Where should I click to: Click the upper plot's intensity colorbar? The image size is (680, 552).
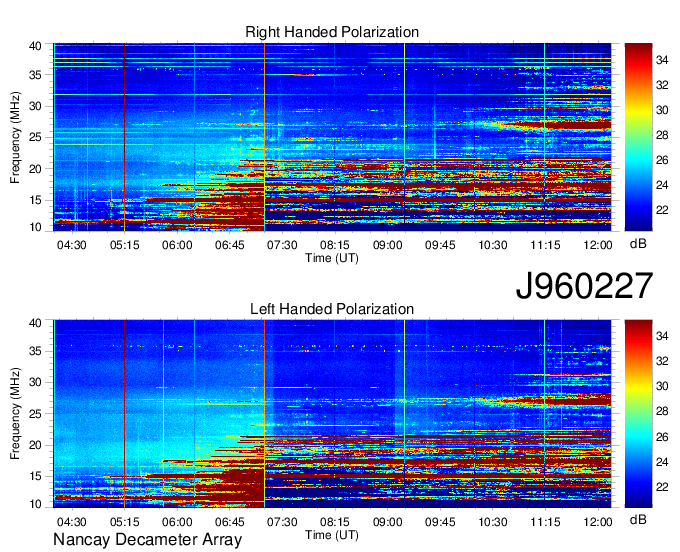(x=638, y=137)
